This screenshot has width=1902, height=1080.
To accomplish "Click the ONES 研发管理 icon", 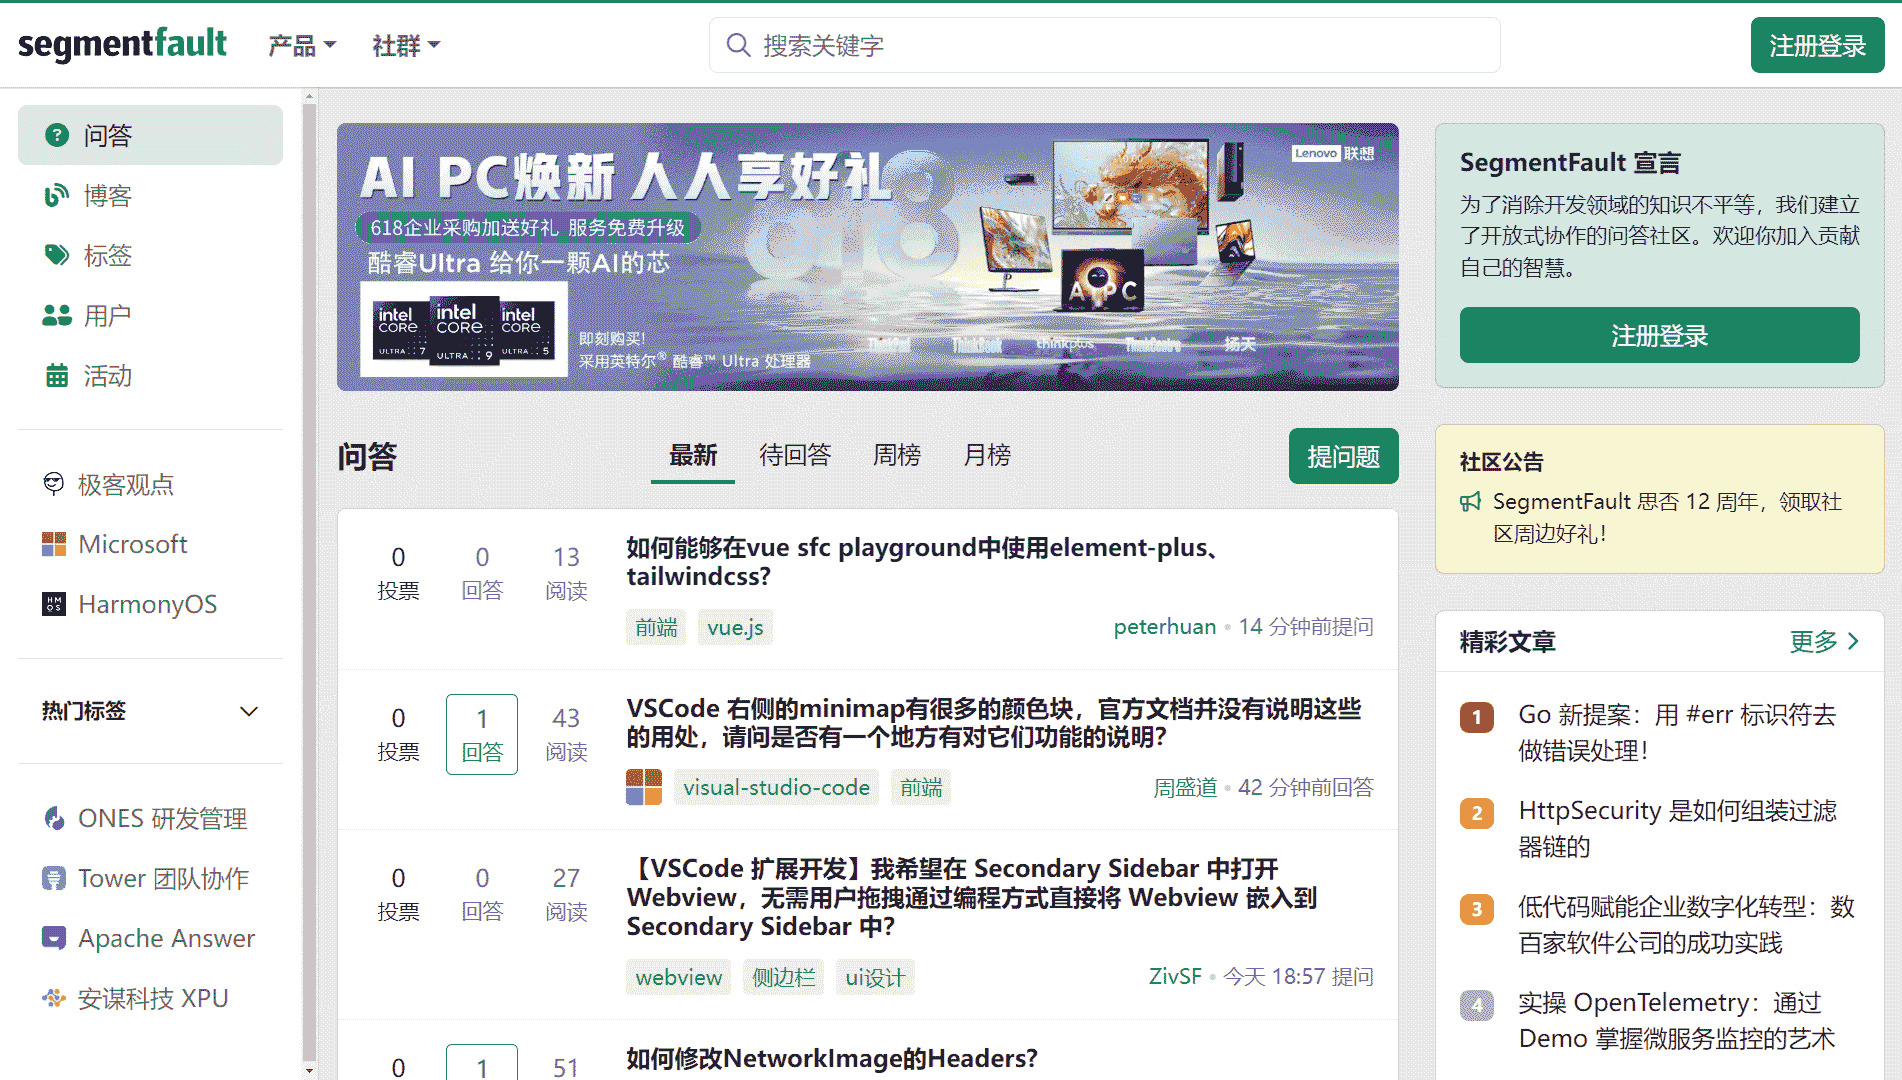I will click(x=54, y=818).
